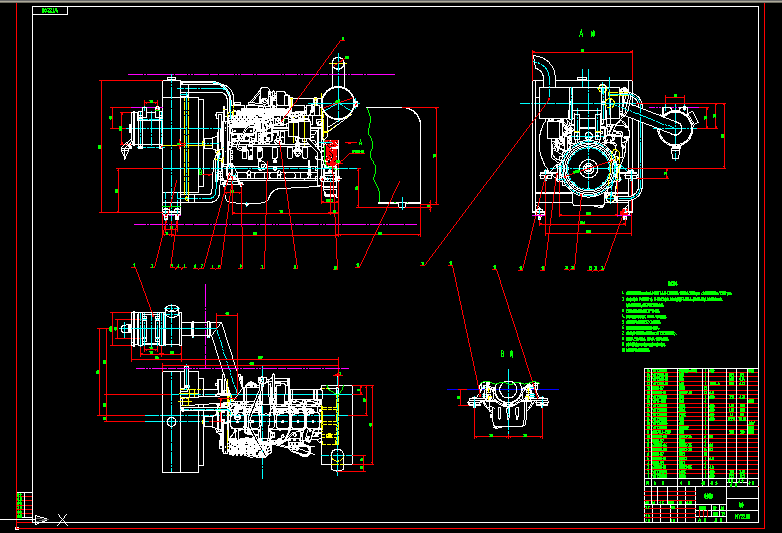Select the green wavy break line
782x533 pixels.
click(371, 150)
